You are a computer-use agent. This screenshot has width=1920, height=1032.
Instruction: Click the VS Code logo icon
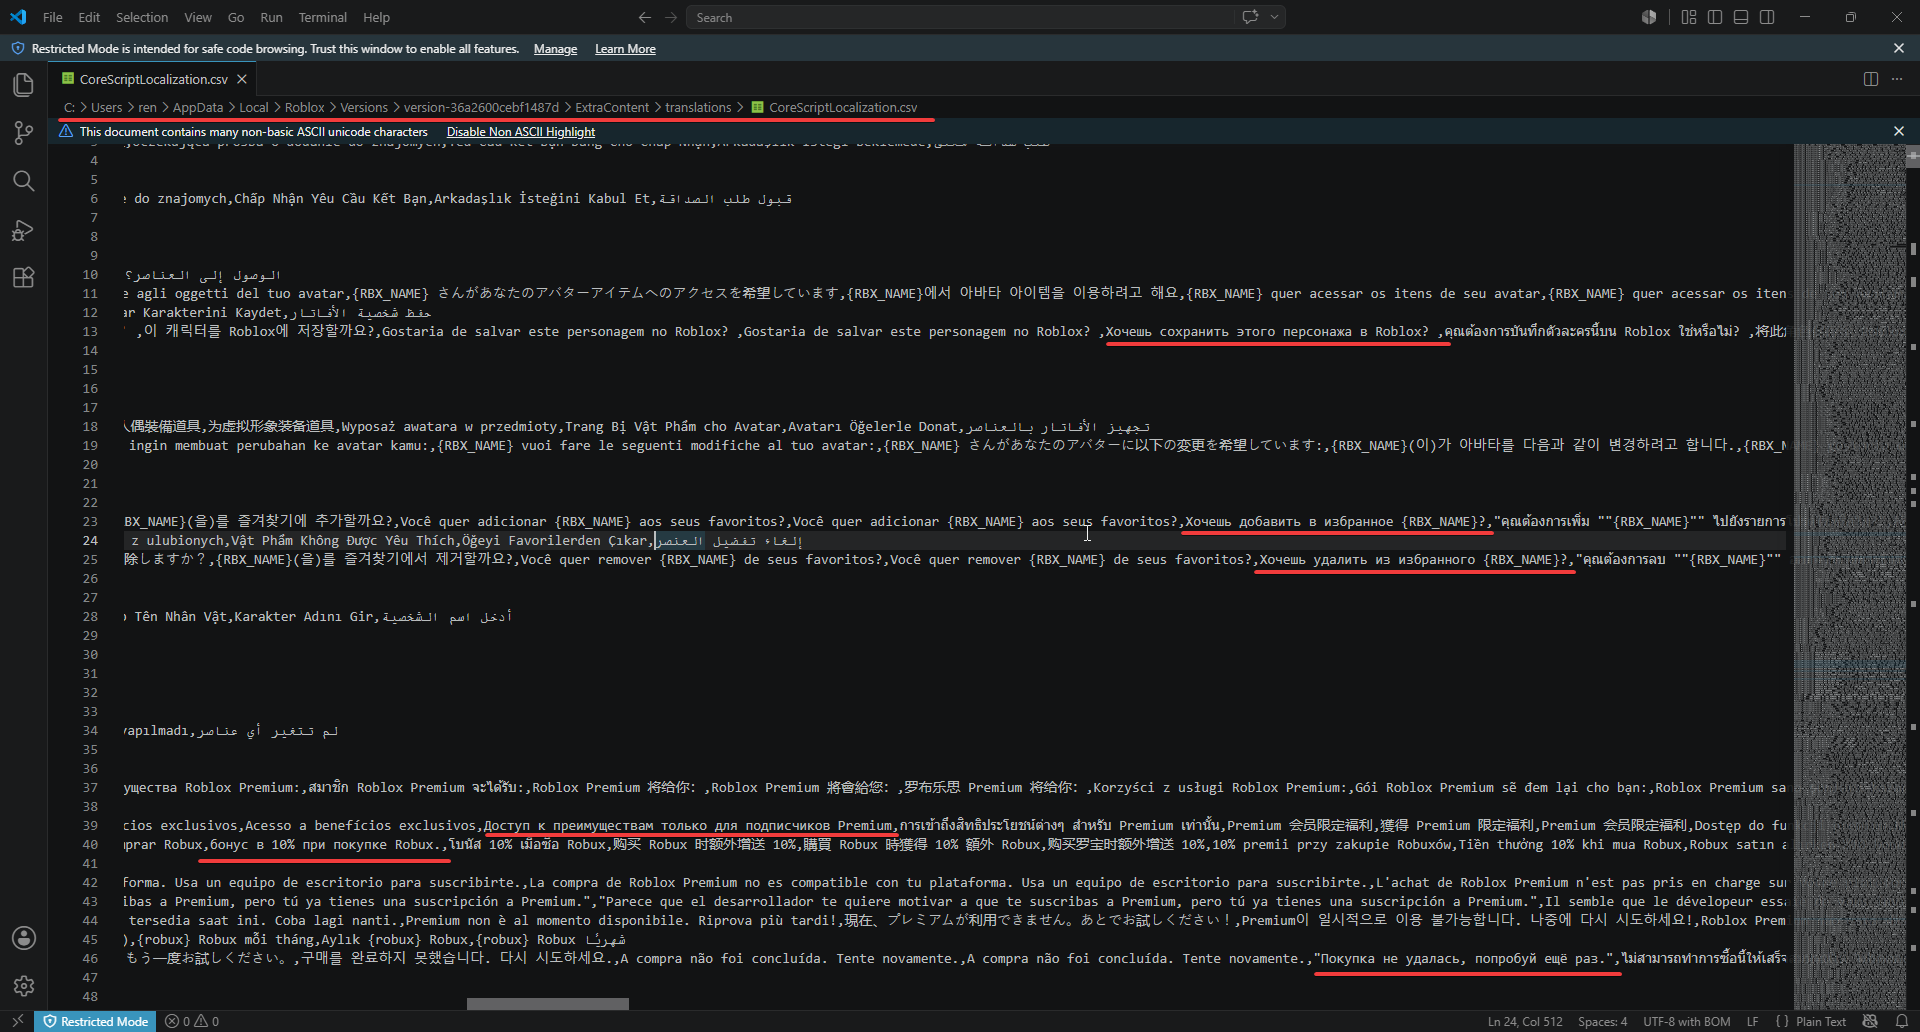[x=18, y=17]
